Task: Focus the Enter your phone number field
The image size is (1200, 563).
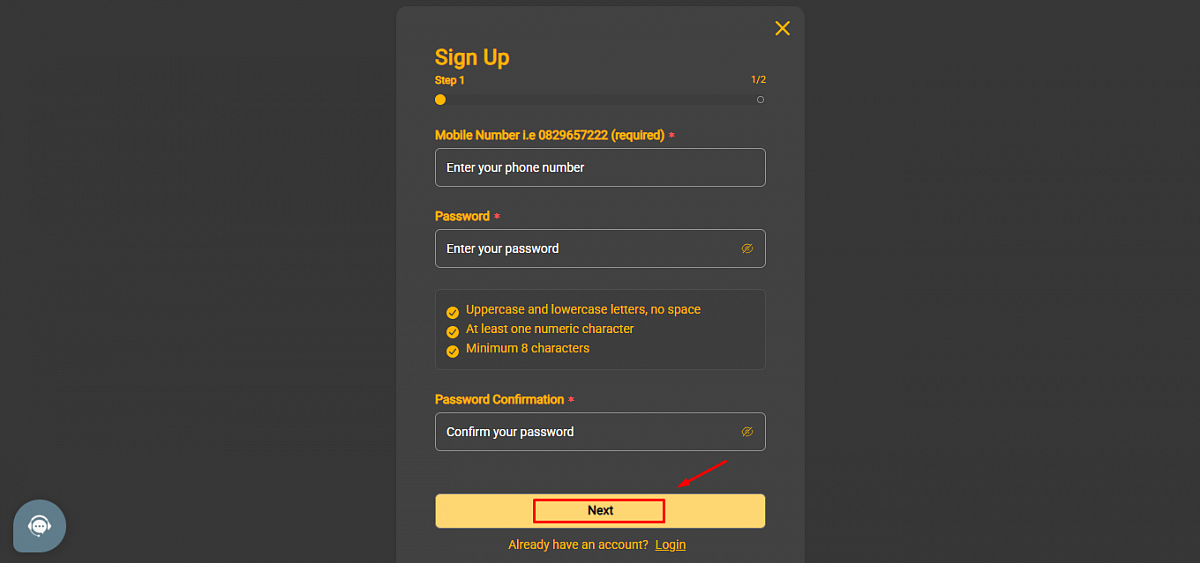Action: tap(600, 168)
